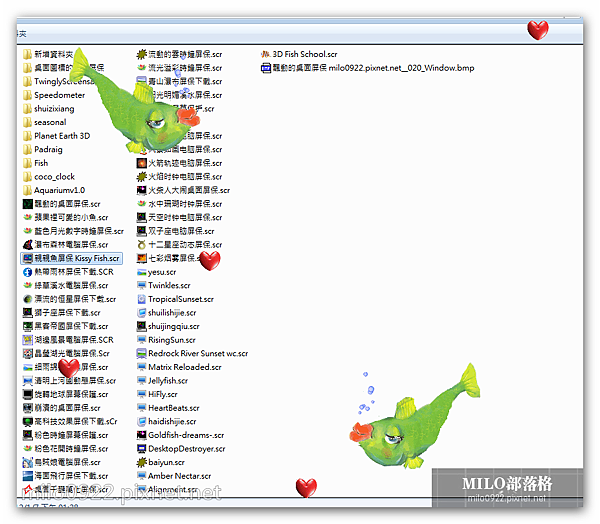This screenshot has height=524, width=600.
Task: Select the file named RisingSun.scr
Action: [172, 340]
